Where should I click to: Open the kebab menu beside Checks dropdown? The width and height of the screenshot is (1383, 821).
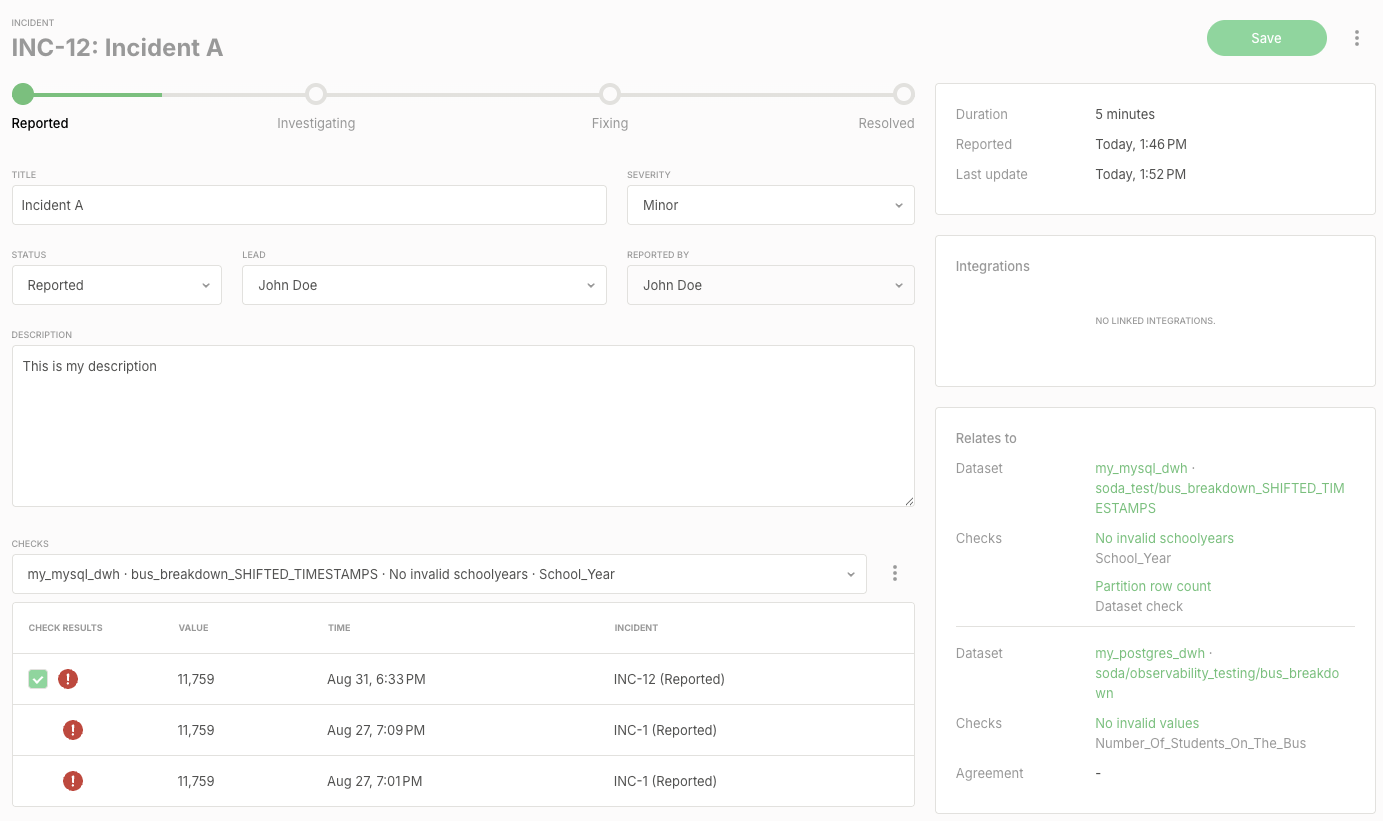tap(895, 573)
